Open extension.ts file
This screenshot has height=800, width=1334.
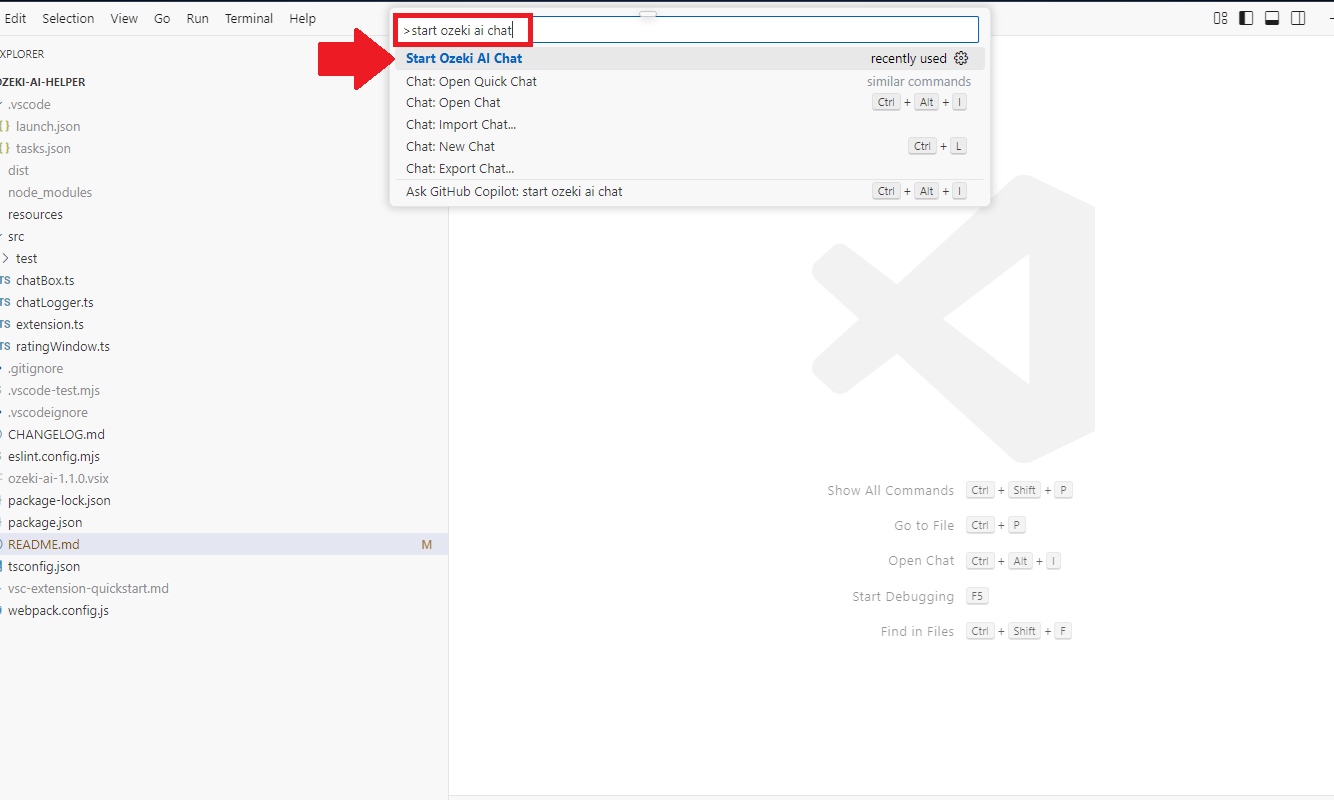[224, 324]
